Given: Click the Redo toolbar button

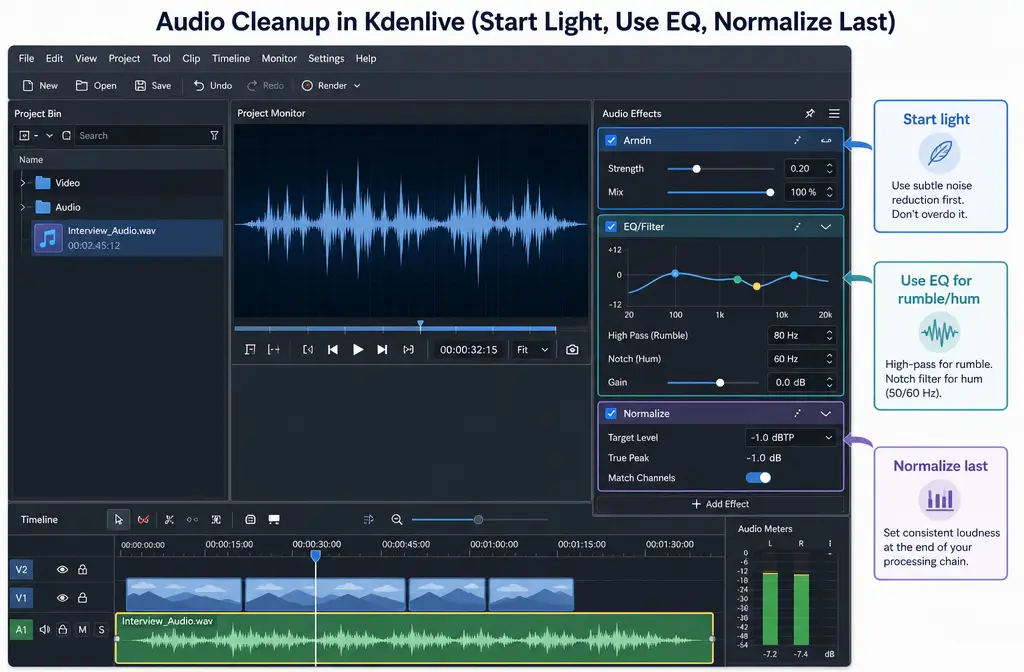Looking at the screenshot, I should 265,86.
